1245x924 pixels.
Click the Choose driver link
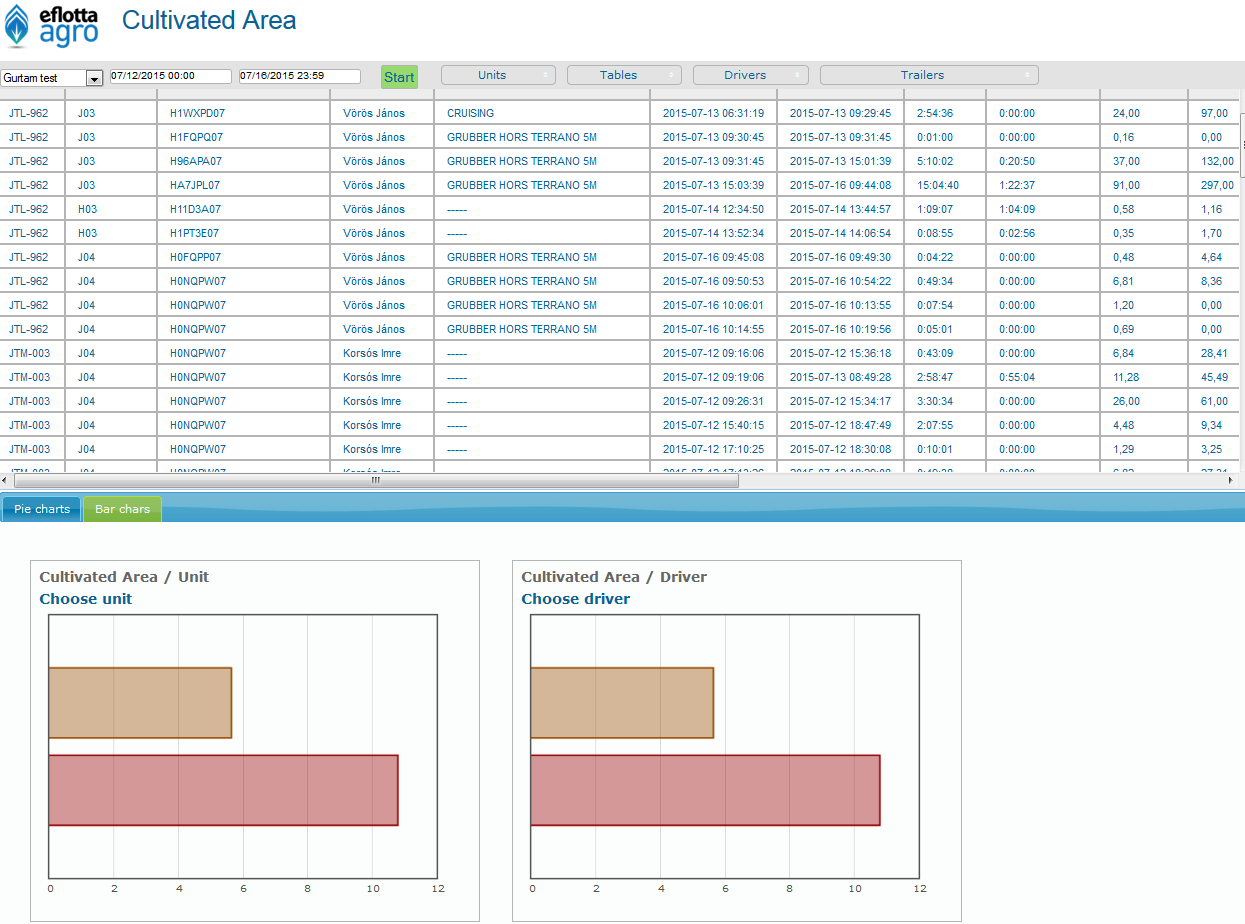(575, 599)
